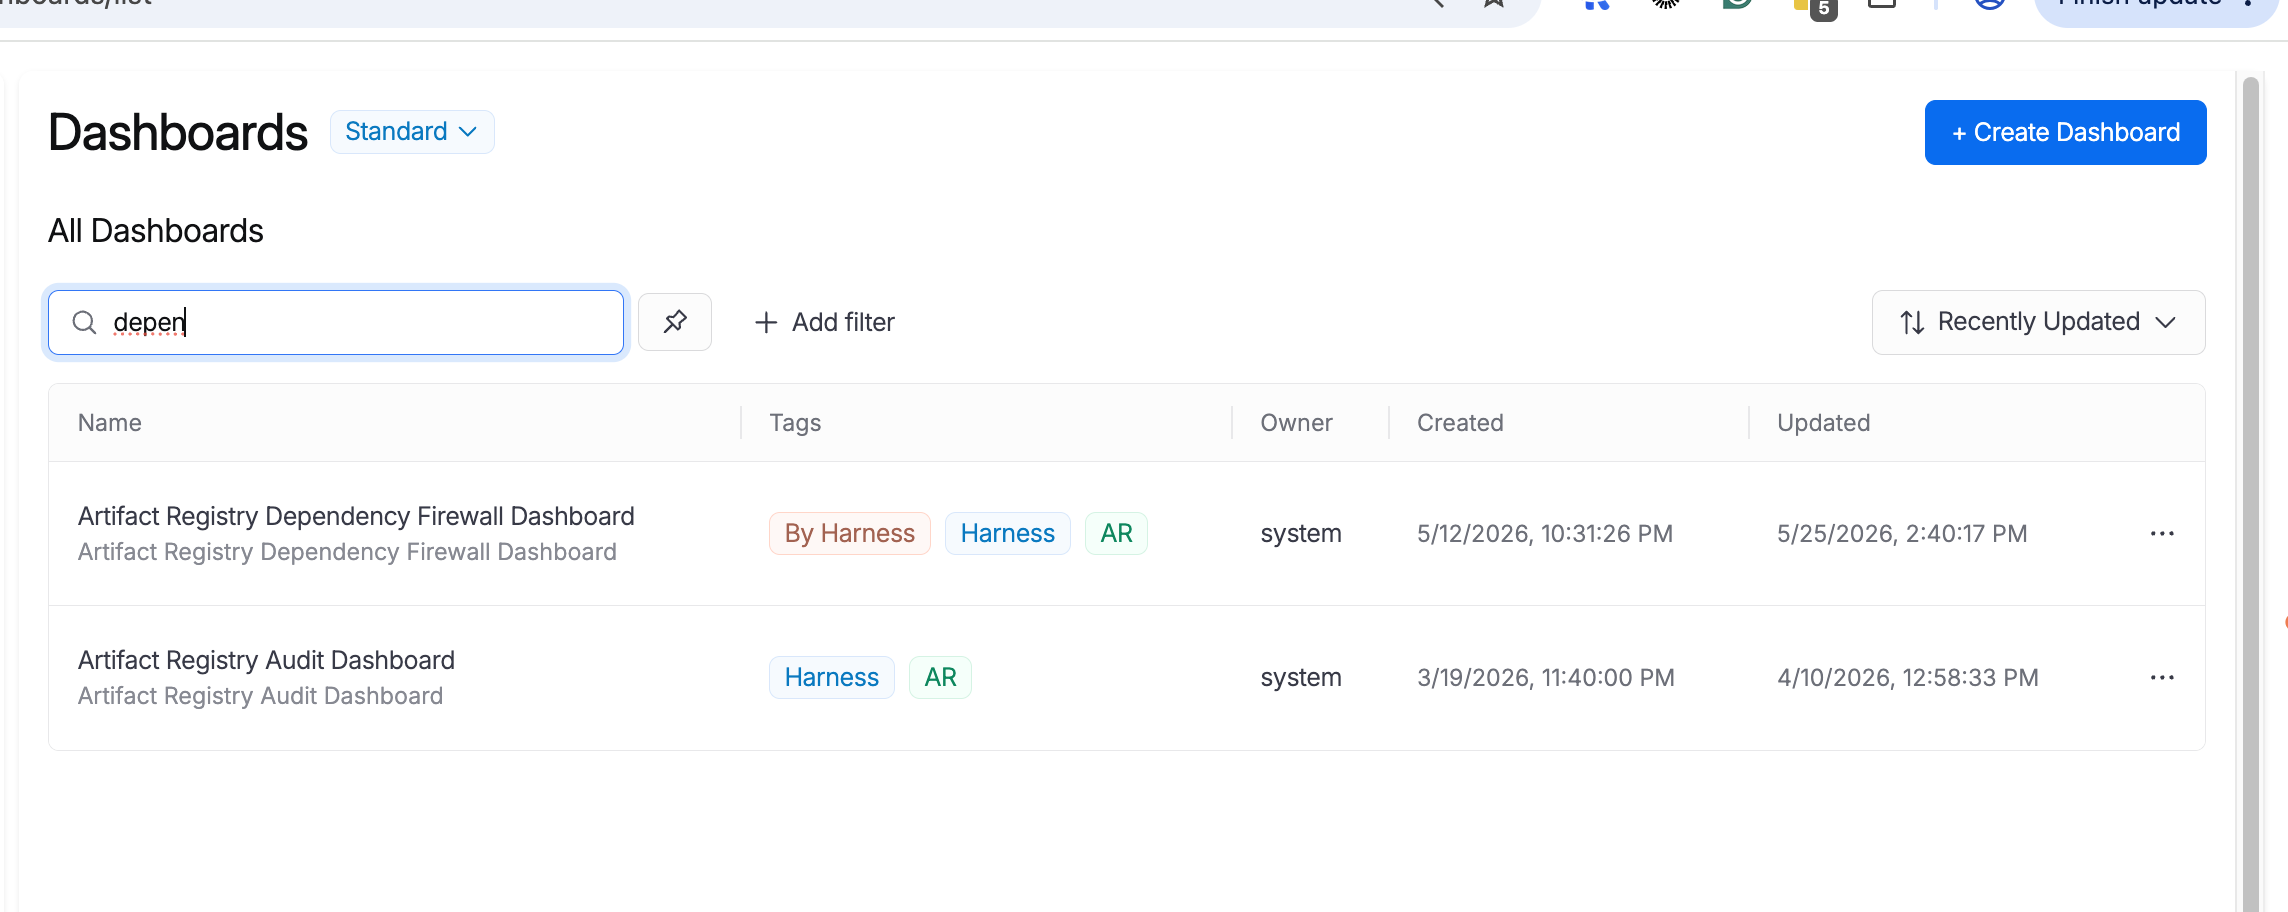The width and height of the screenshot is (2288, 912).
Task: Click the Add filter button
Action: [x=824, y=322]
